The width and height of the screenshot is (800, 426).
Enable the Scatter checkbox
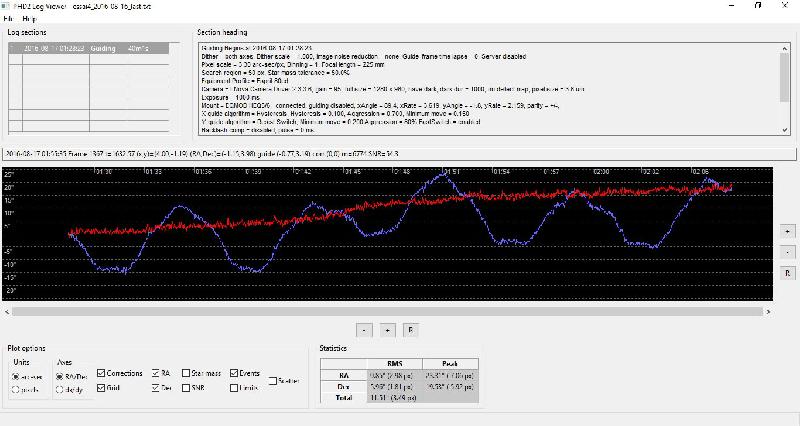273,381
